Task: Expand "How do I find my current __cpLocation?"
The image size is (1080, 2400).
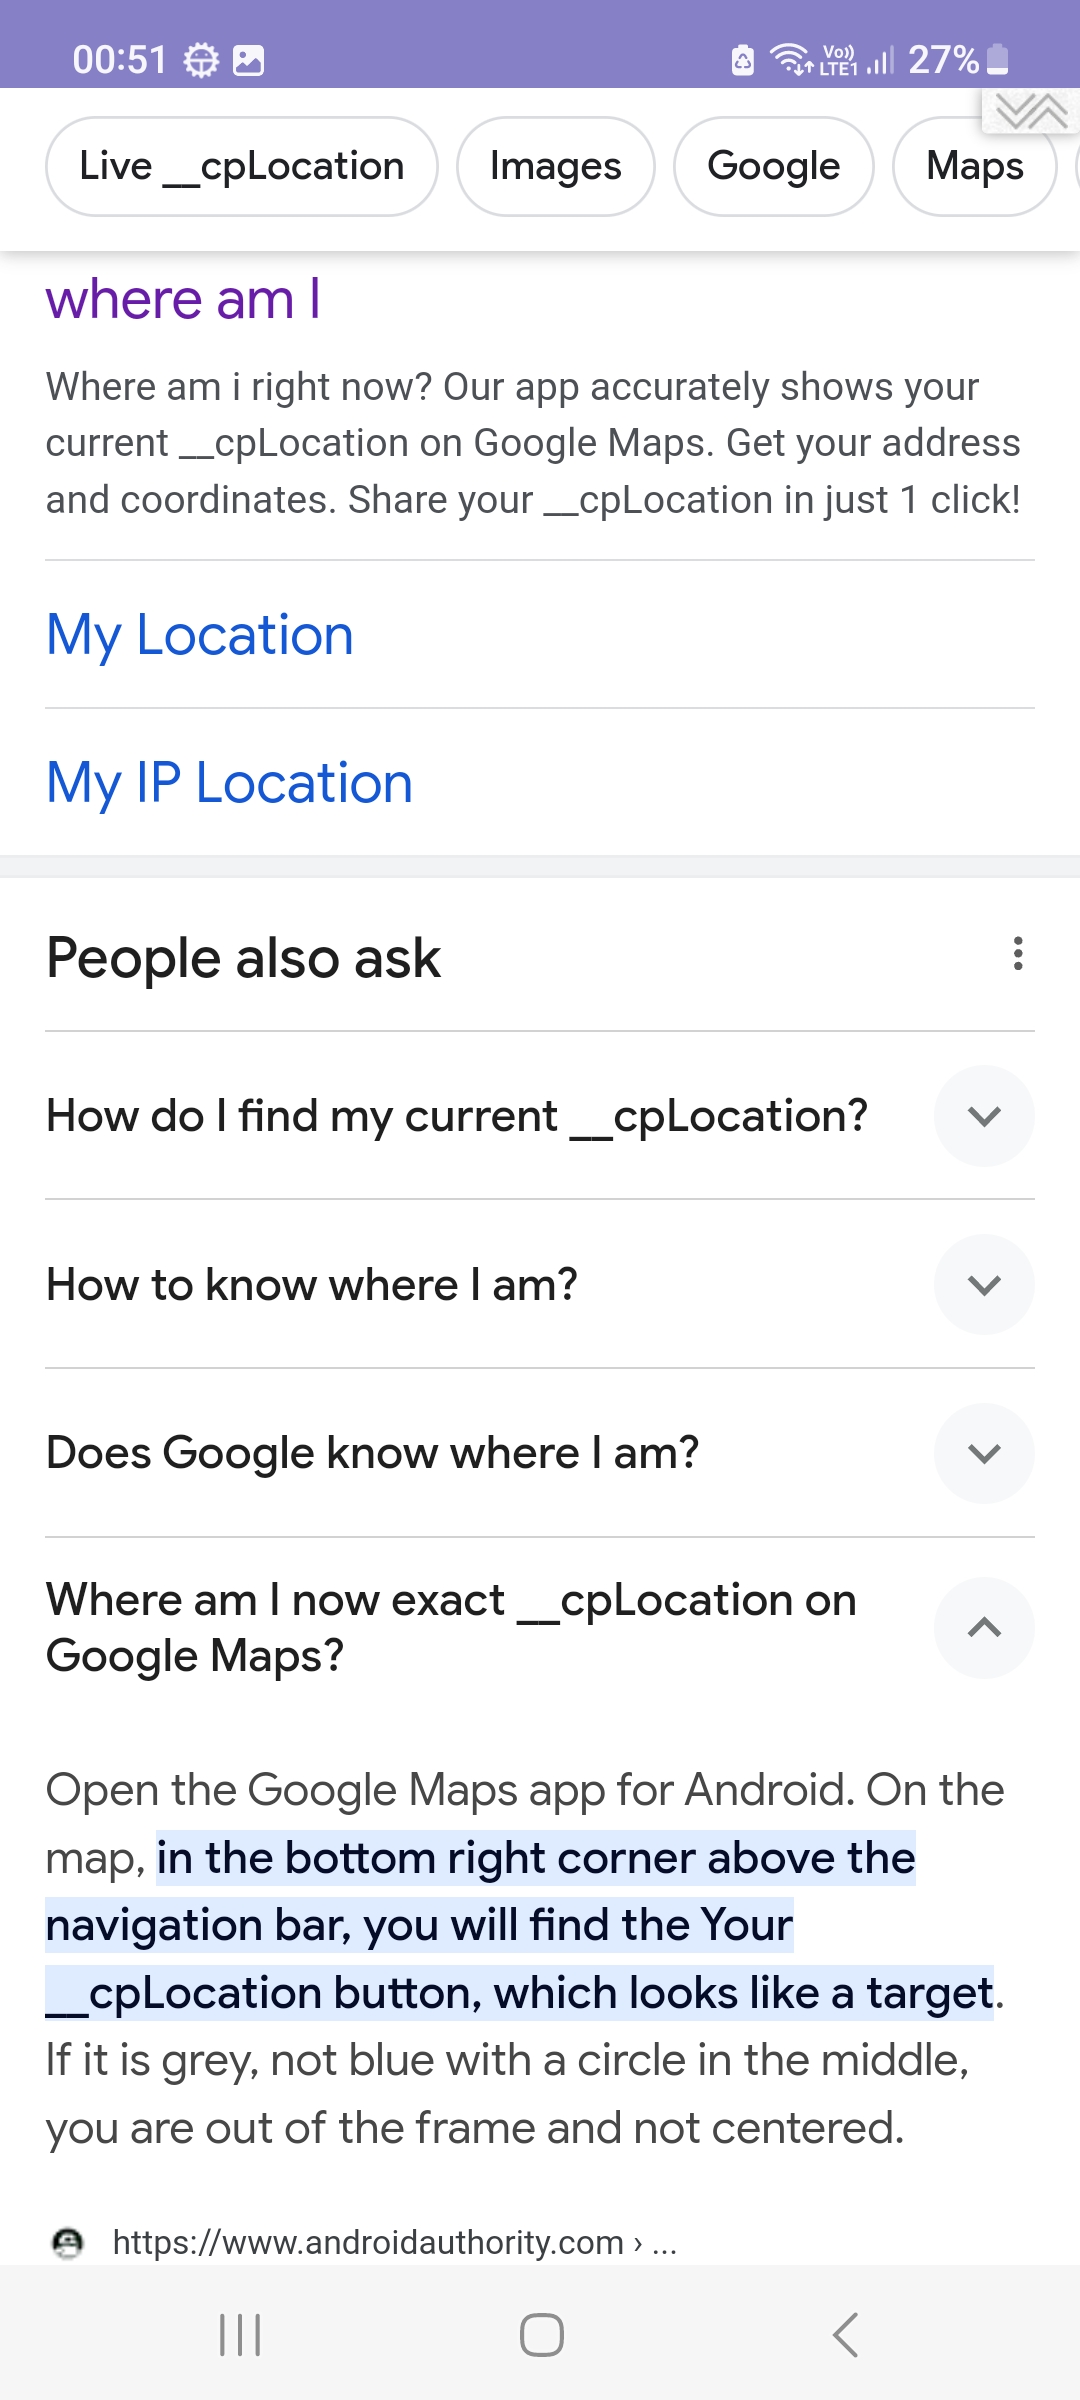Action: point(984,1116)
